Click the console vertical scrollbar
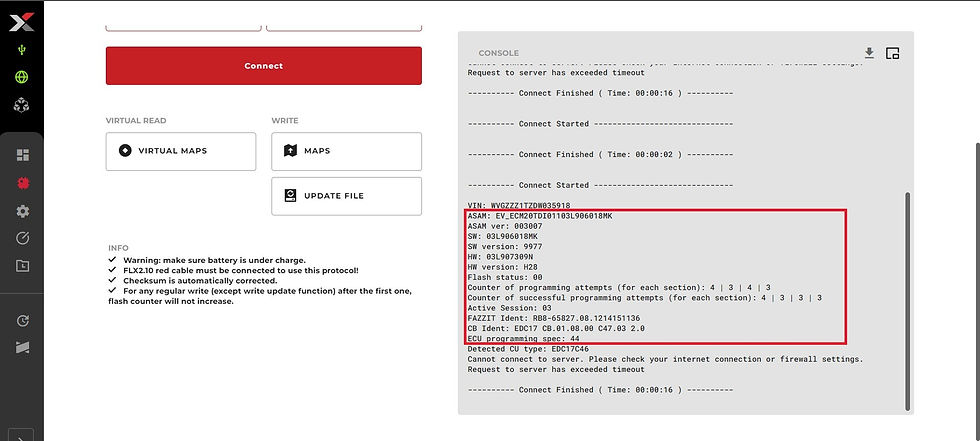The image size is (980, 441). click(x=908, y=301)
